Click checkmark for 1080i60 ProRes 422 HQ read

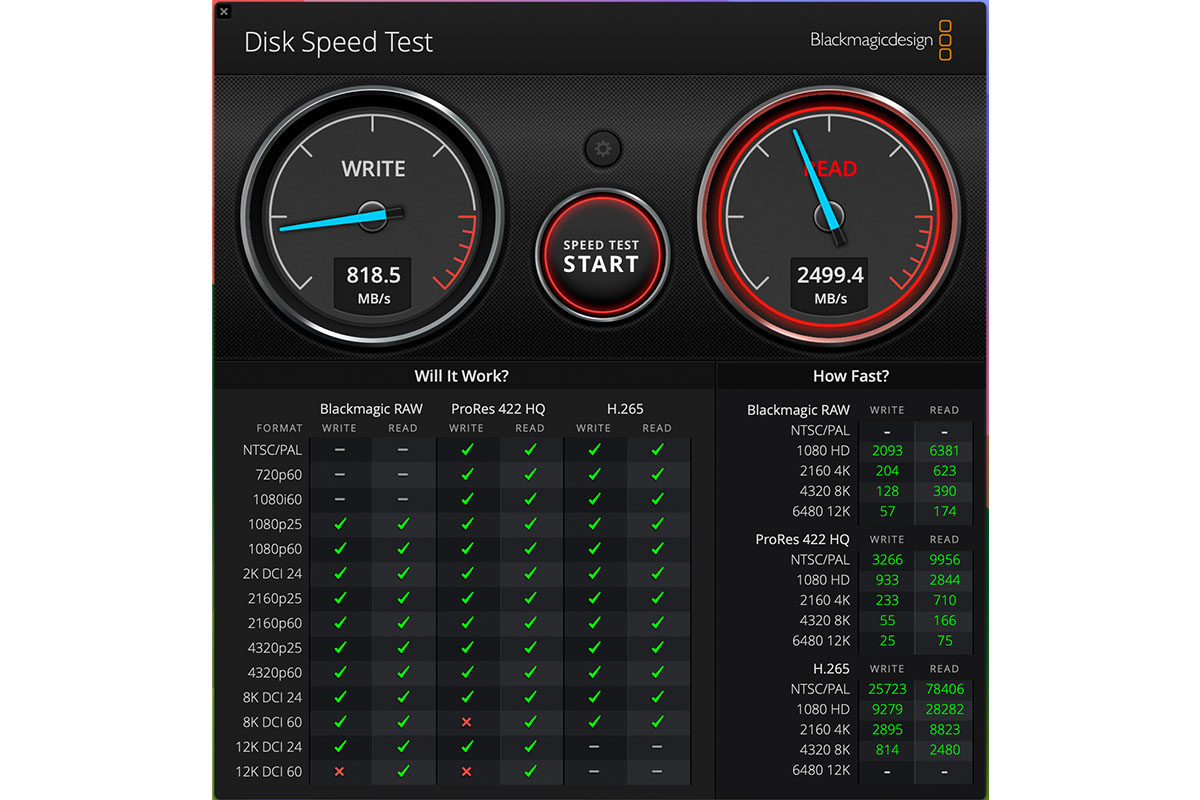pyautogui.click(x=530, y=499)
